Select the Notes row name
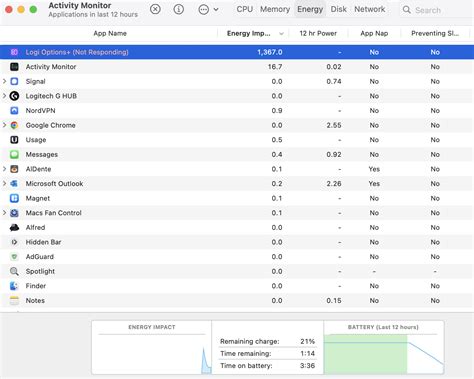474x379 pixels. (35, 301)
